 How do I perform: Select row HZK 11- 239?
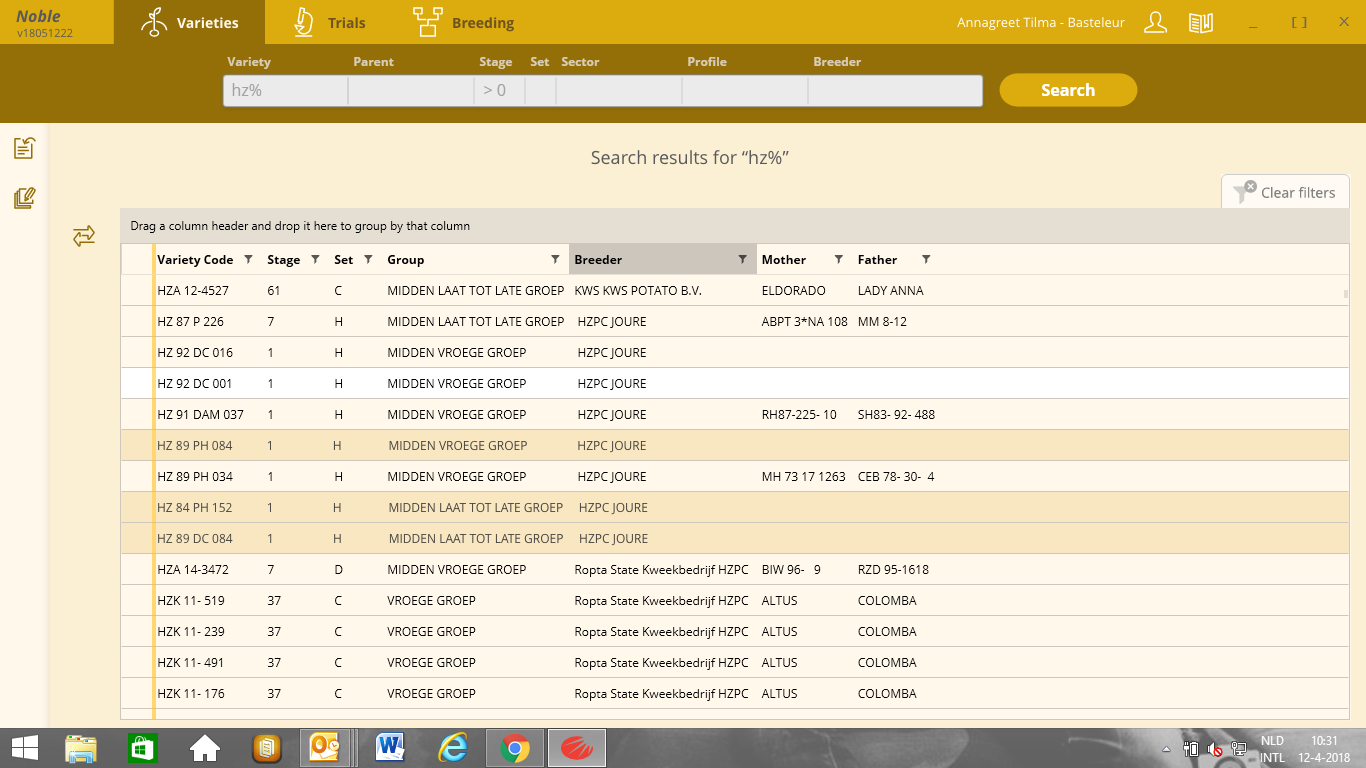(735, 631)
